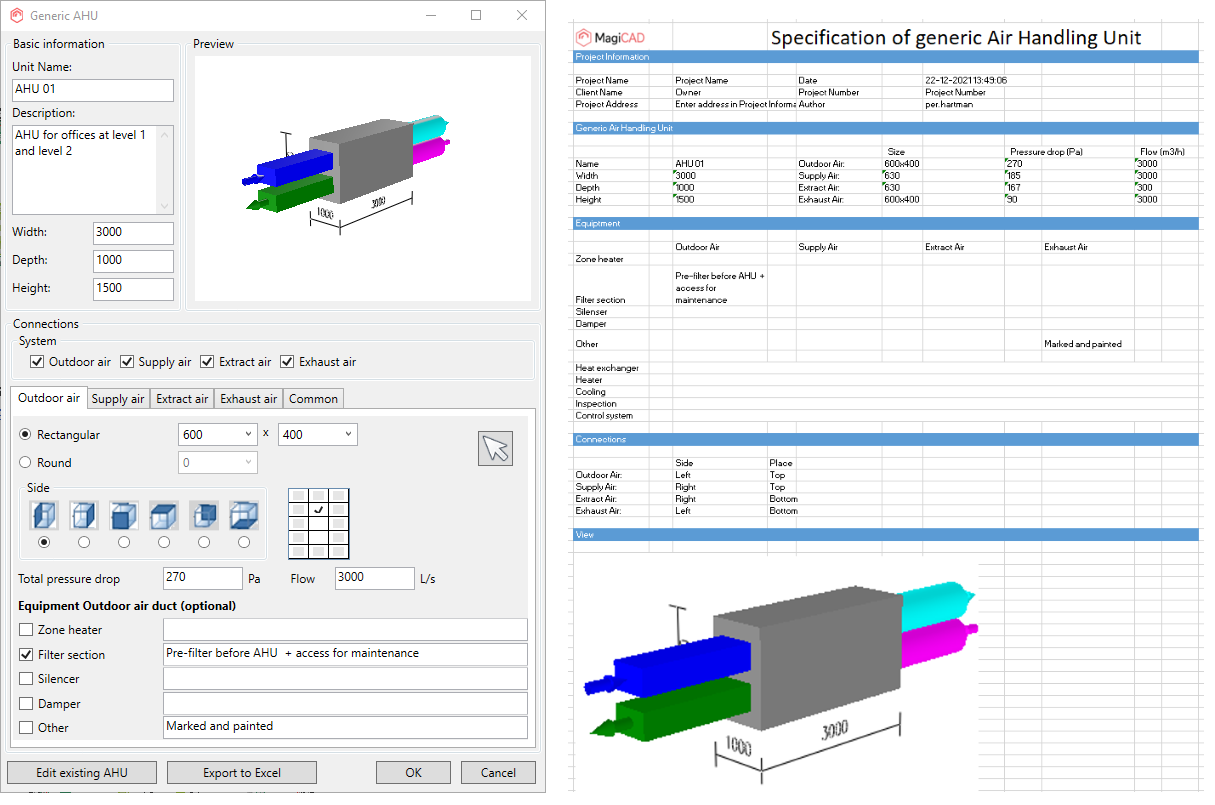Select the back side cube icon

click(204, 516)
